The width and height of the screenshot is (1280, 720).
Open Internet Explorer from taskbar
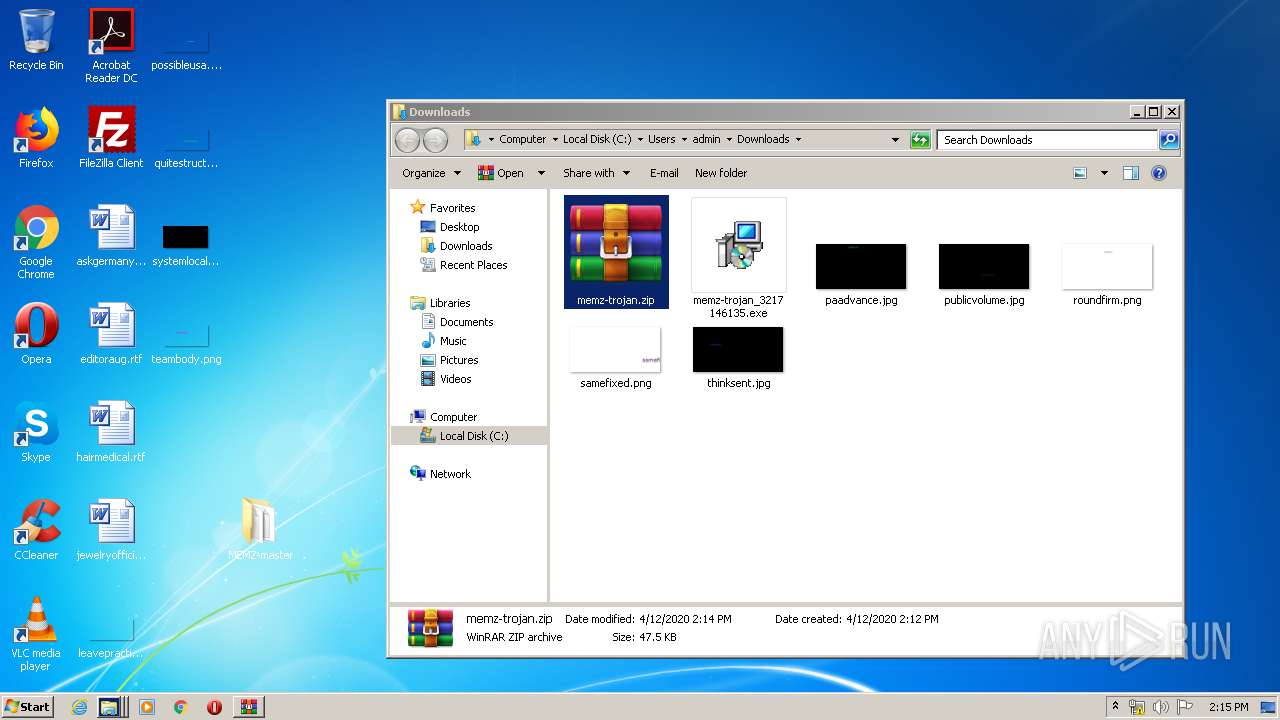[79, 707]
